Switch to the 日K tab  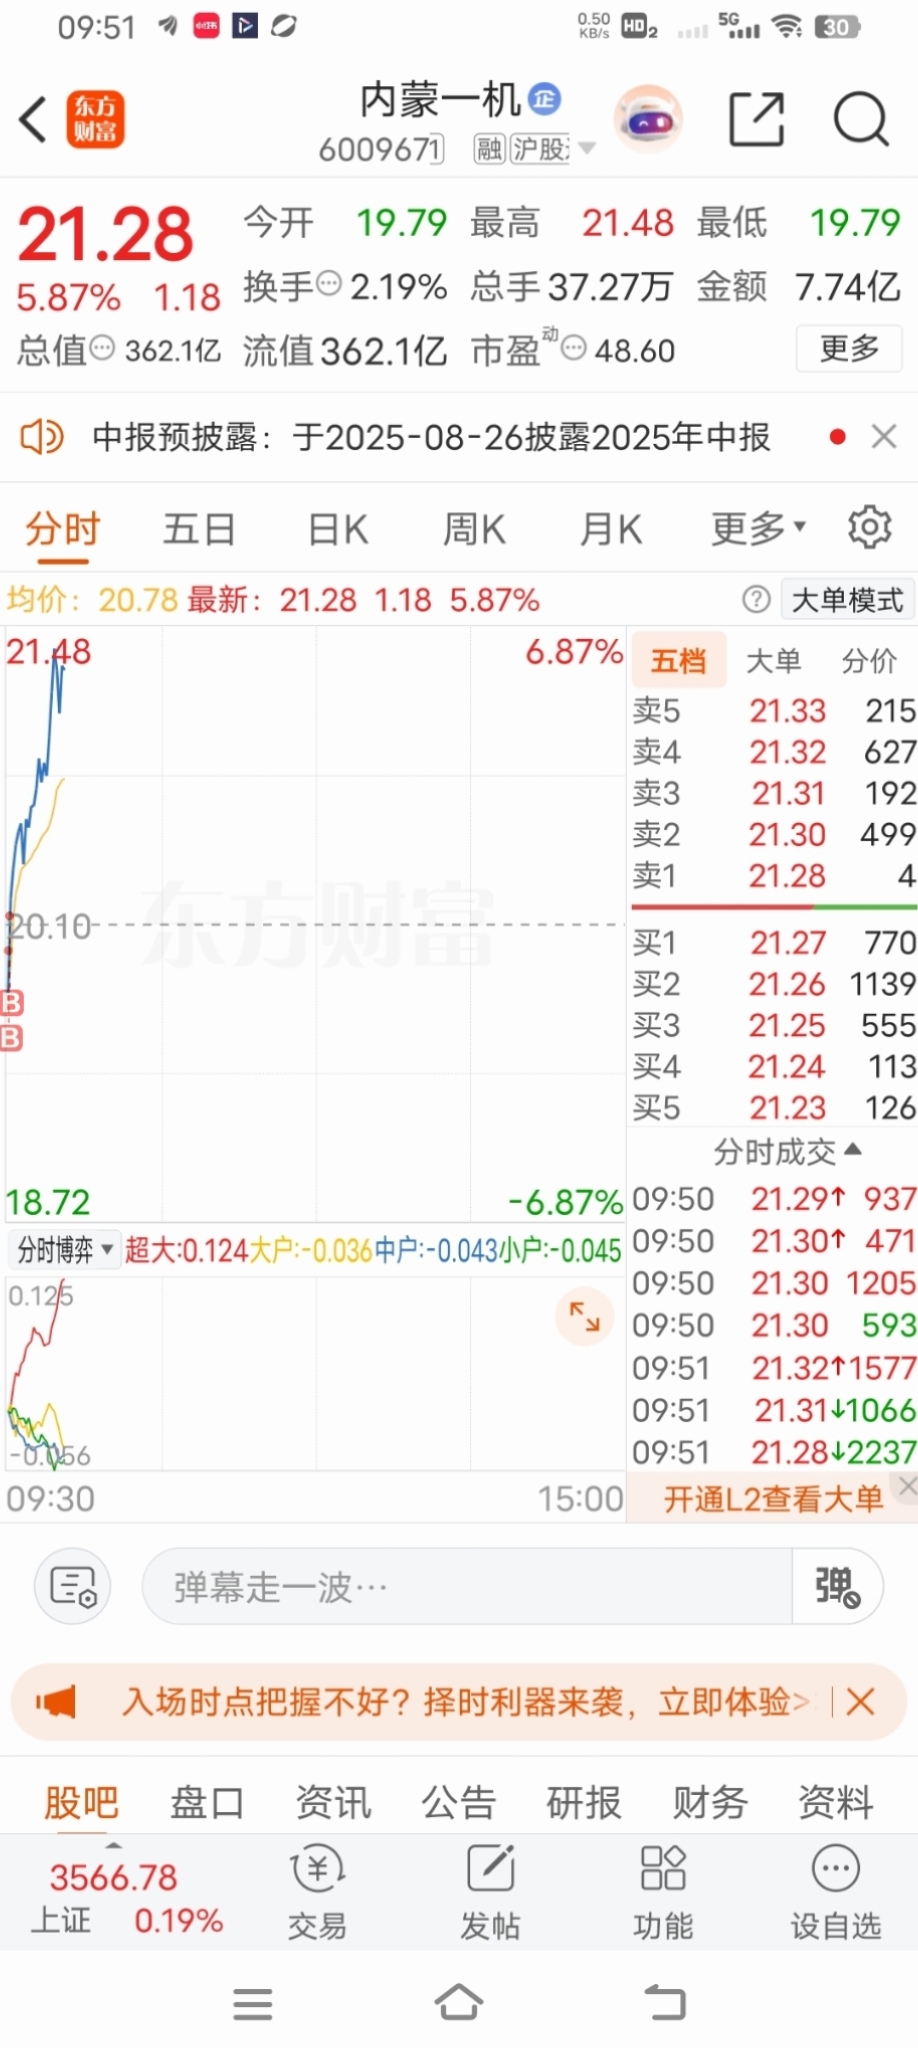click(338, 528)
